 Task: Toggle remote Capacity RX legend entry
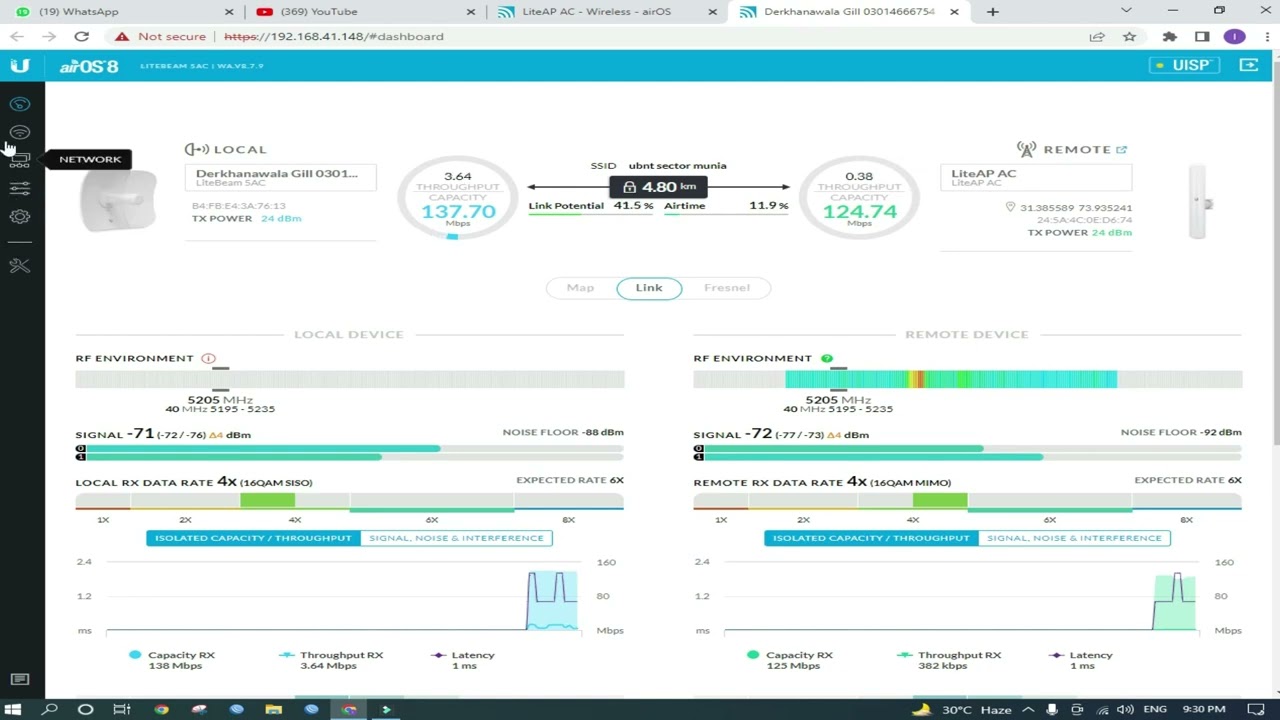coord(790,660)
